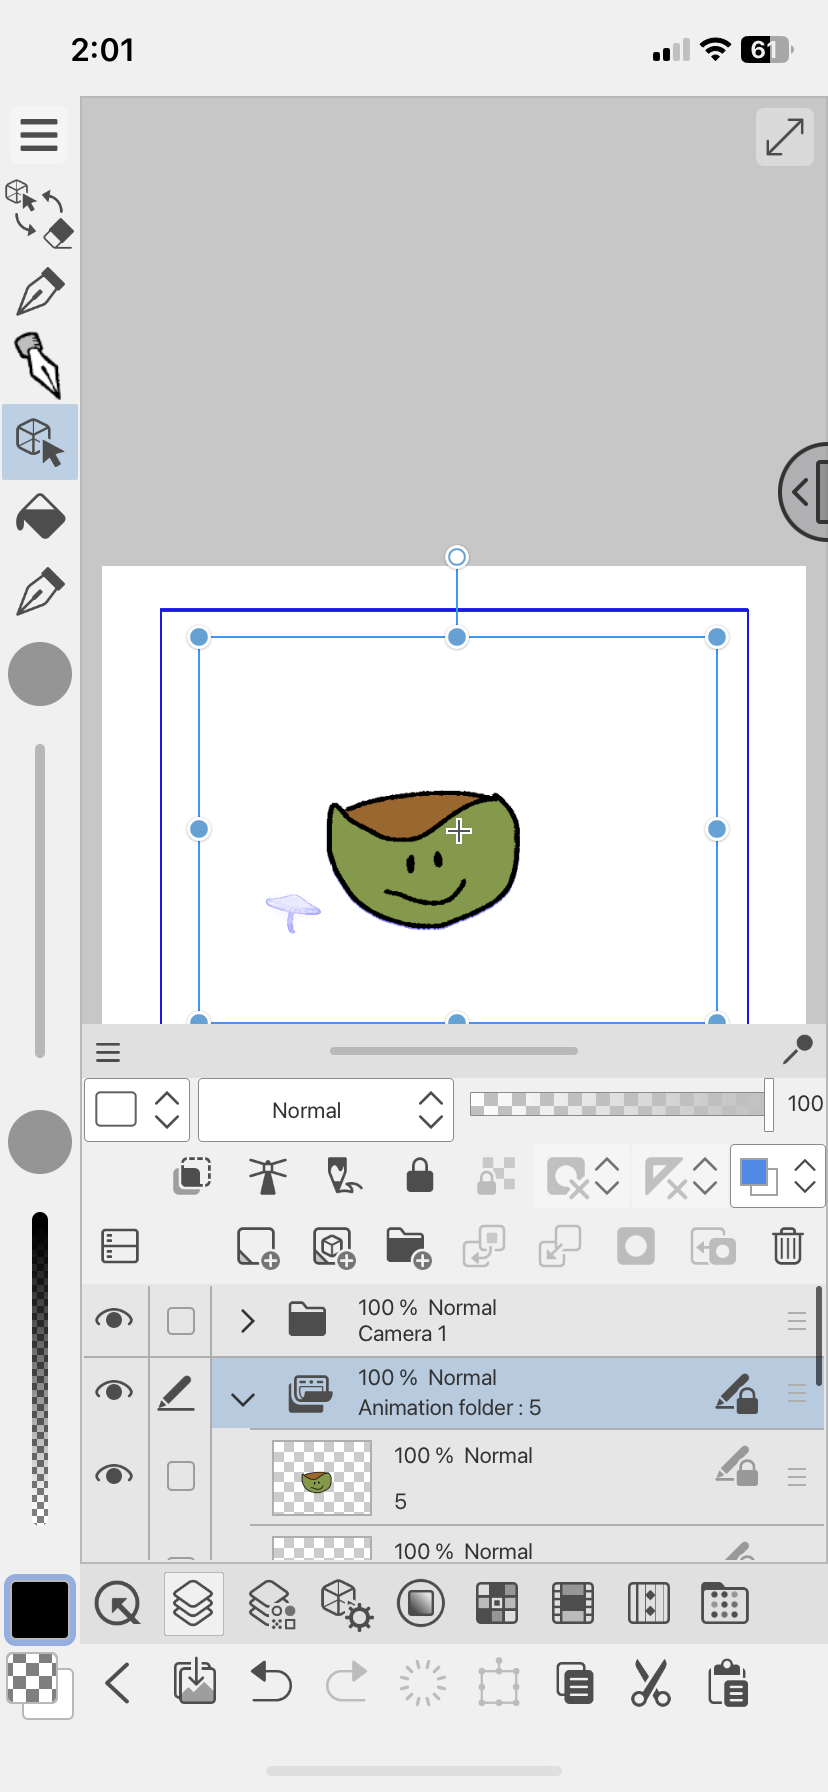
Task: Select black main color swatch
Action: pos(40,1611)
